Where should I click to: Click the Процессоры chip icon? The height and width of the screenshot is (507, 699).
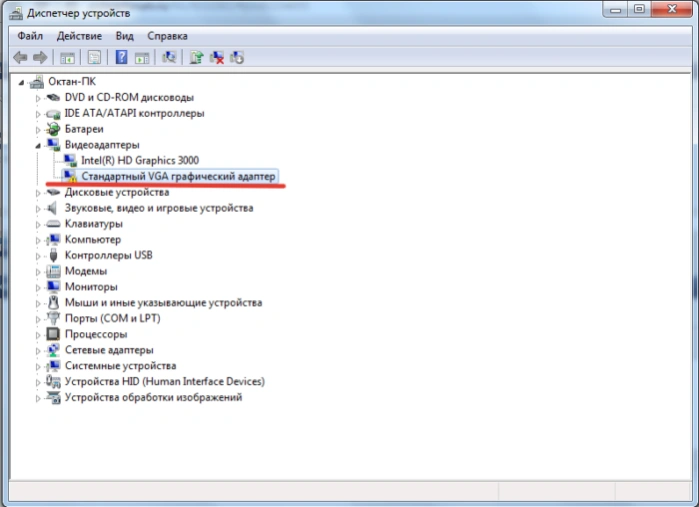(x=53, y=334)
